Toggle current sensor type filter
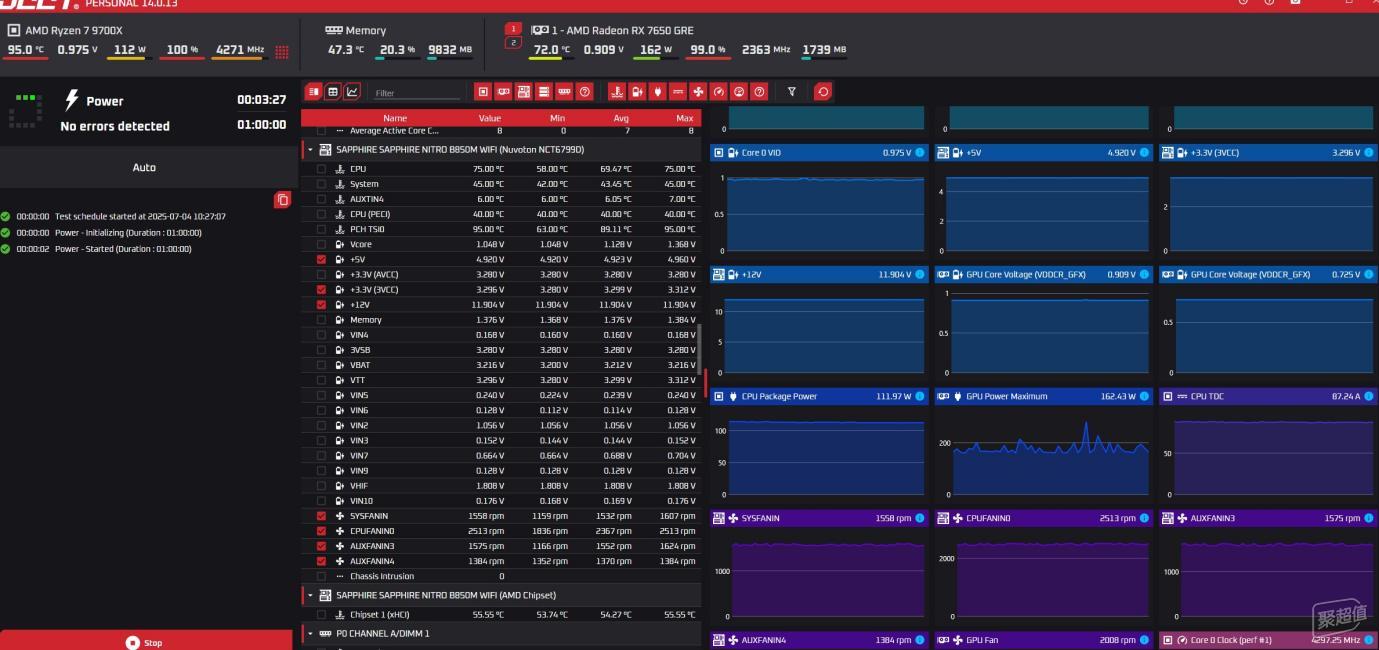1379x650 pixels. point(678,92)
